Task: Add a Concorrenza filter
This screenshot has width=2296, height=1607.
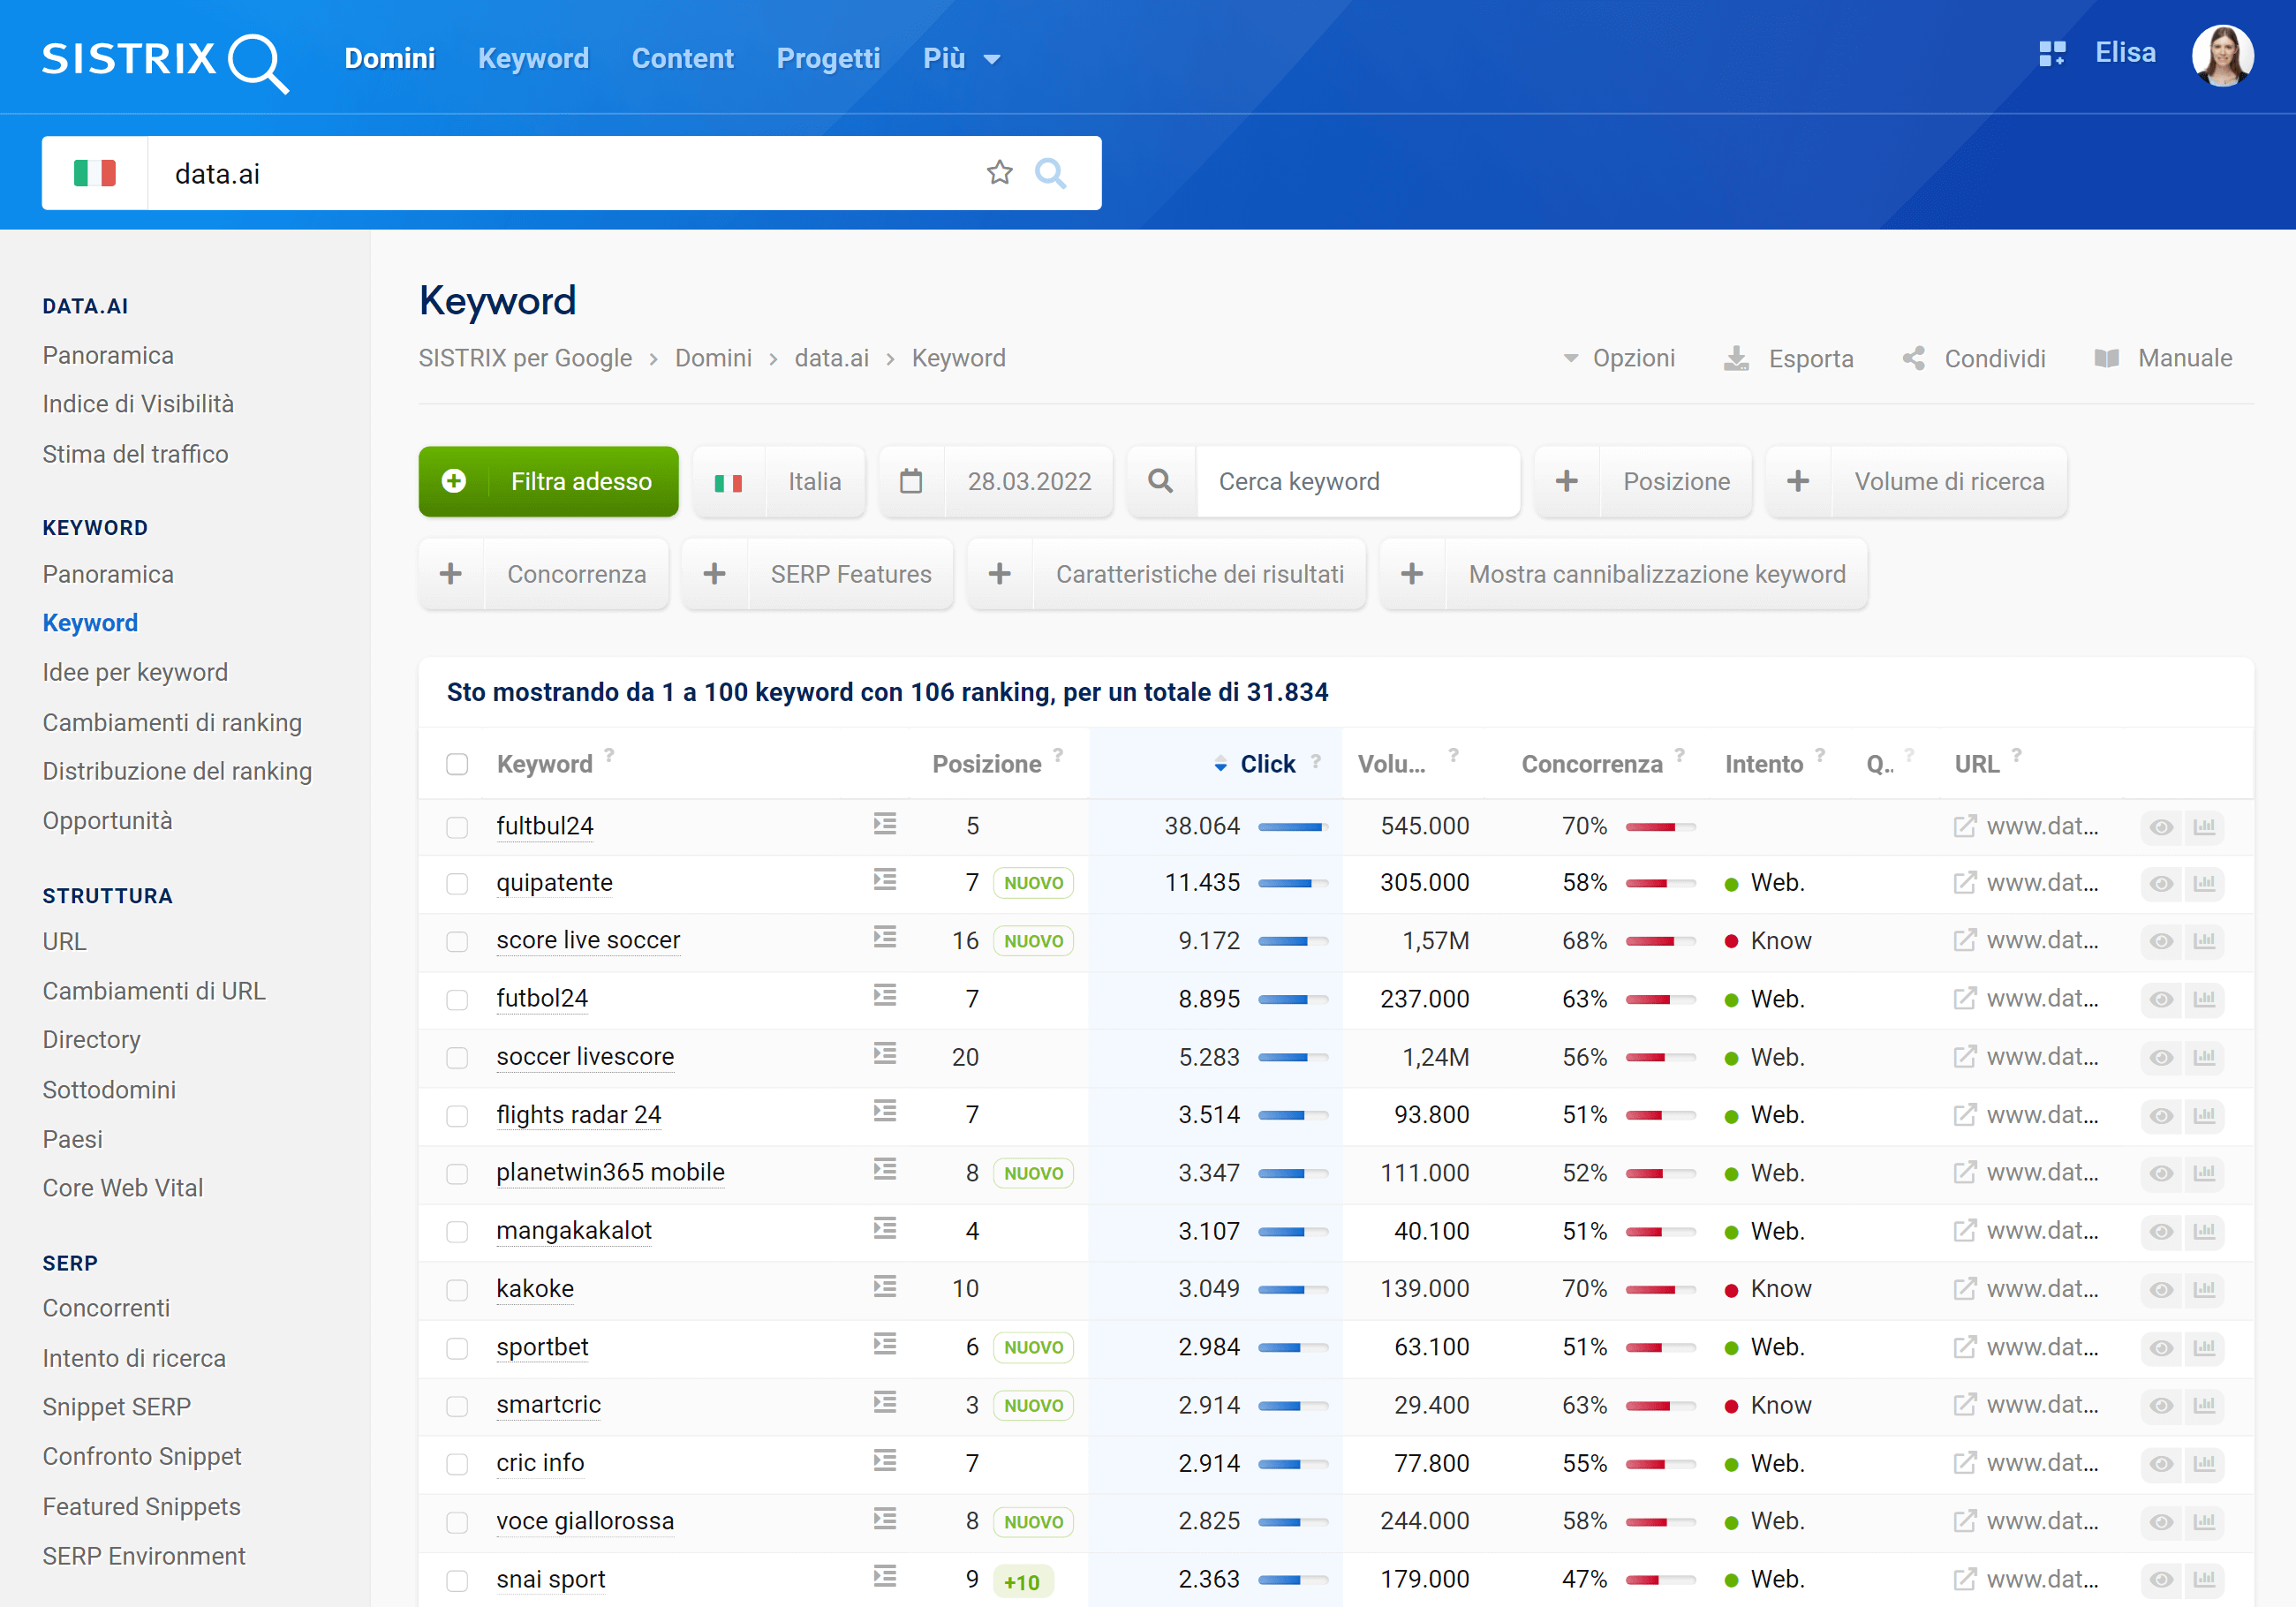Action: 543,574
